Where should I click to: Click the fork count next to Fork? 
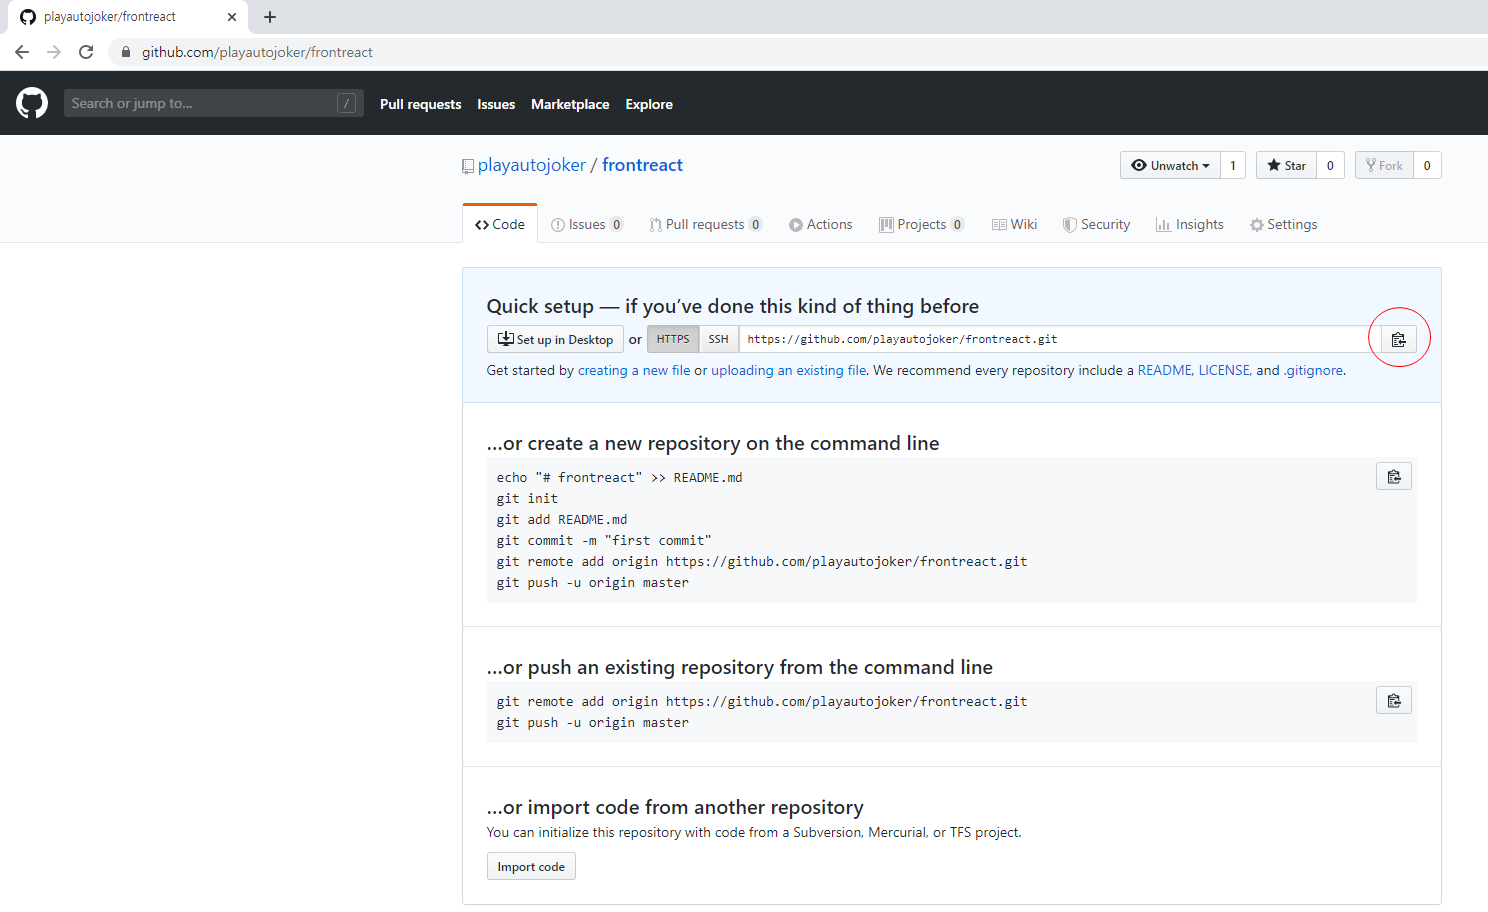(1427, 165)
